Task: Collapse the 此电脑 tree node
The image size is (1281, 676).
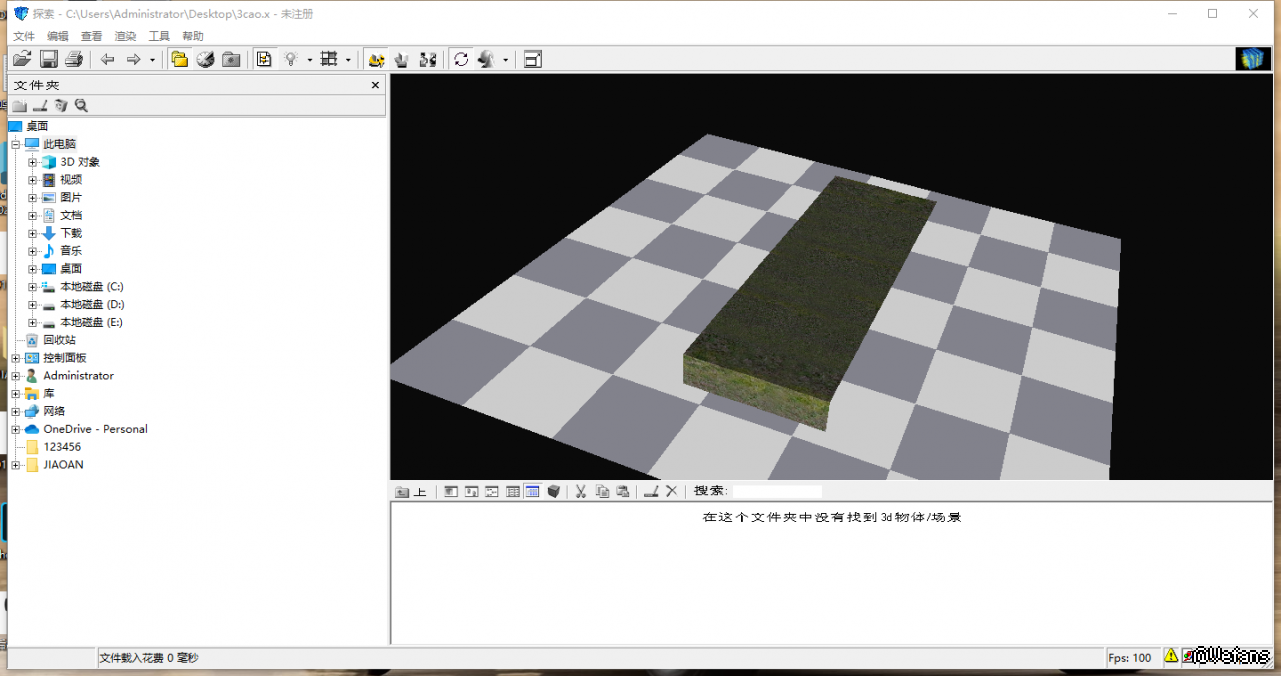Action: 16,144
